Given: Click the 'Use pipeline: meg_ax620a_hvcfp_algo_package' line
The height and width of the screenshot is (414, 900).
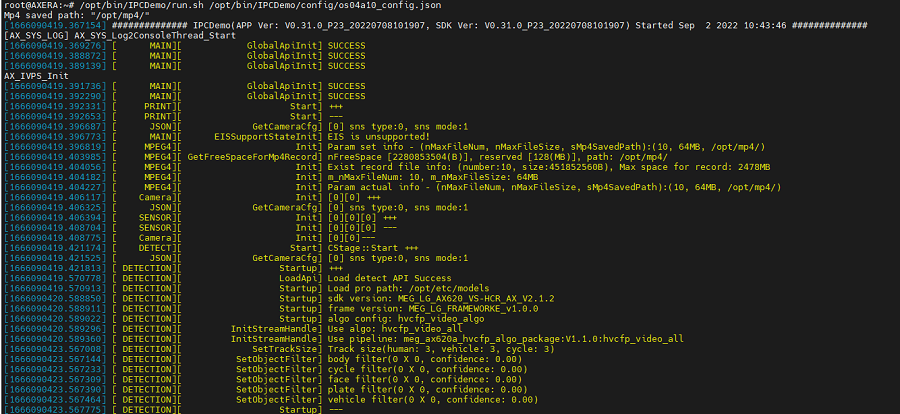Looking at the screenshot, I should click(506, 339).
